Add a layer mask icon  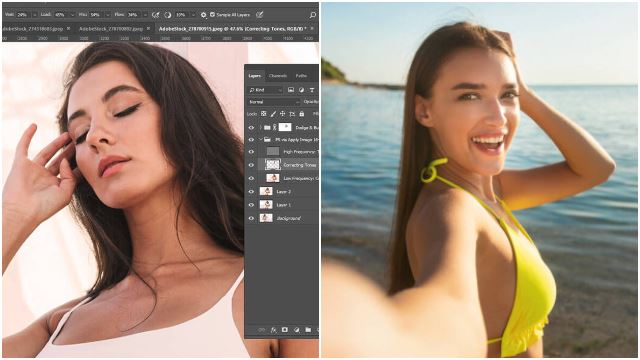(285, 330)
